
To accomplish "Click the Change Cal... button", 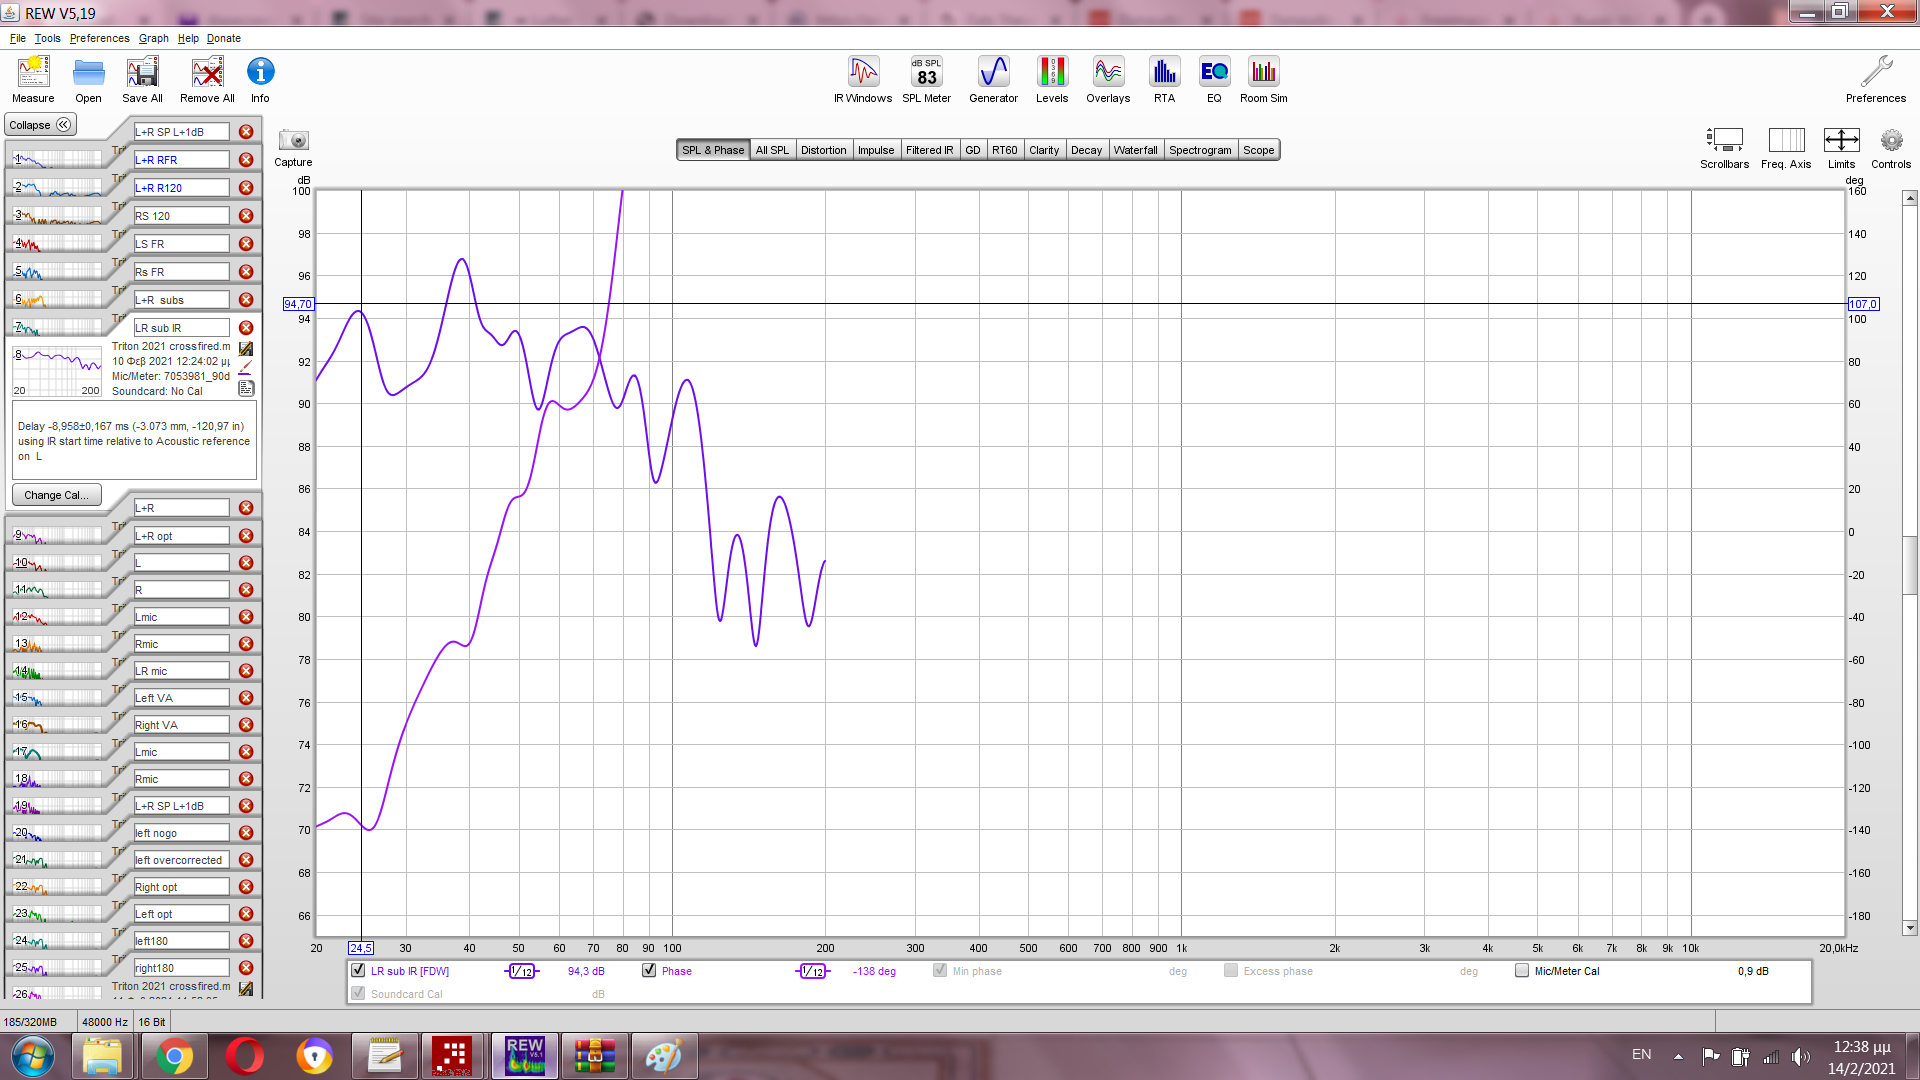I will pyautogui.click(x=56, y=495).
